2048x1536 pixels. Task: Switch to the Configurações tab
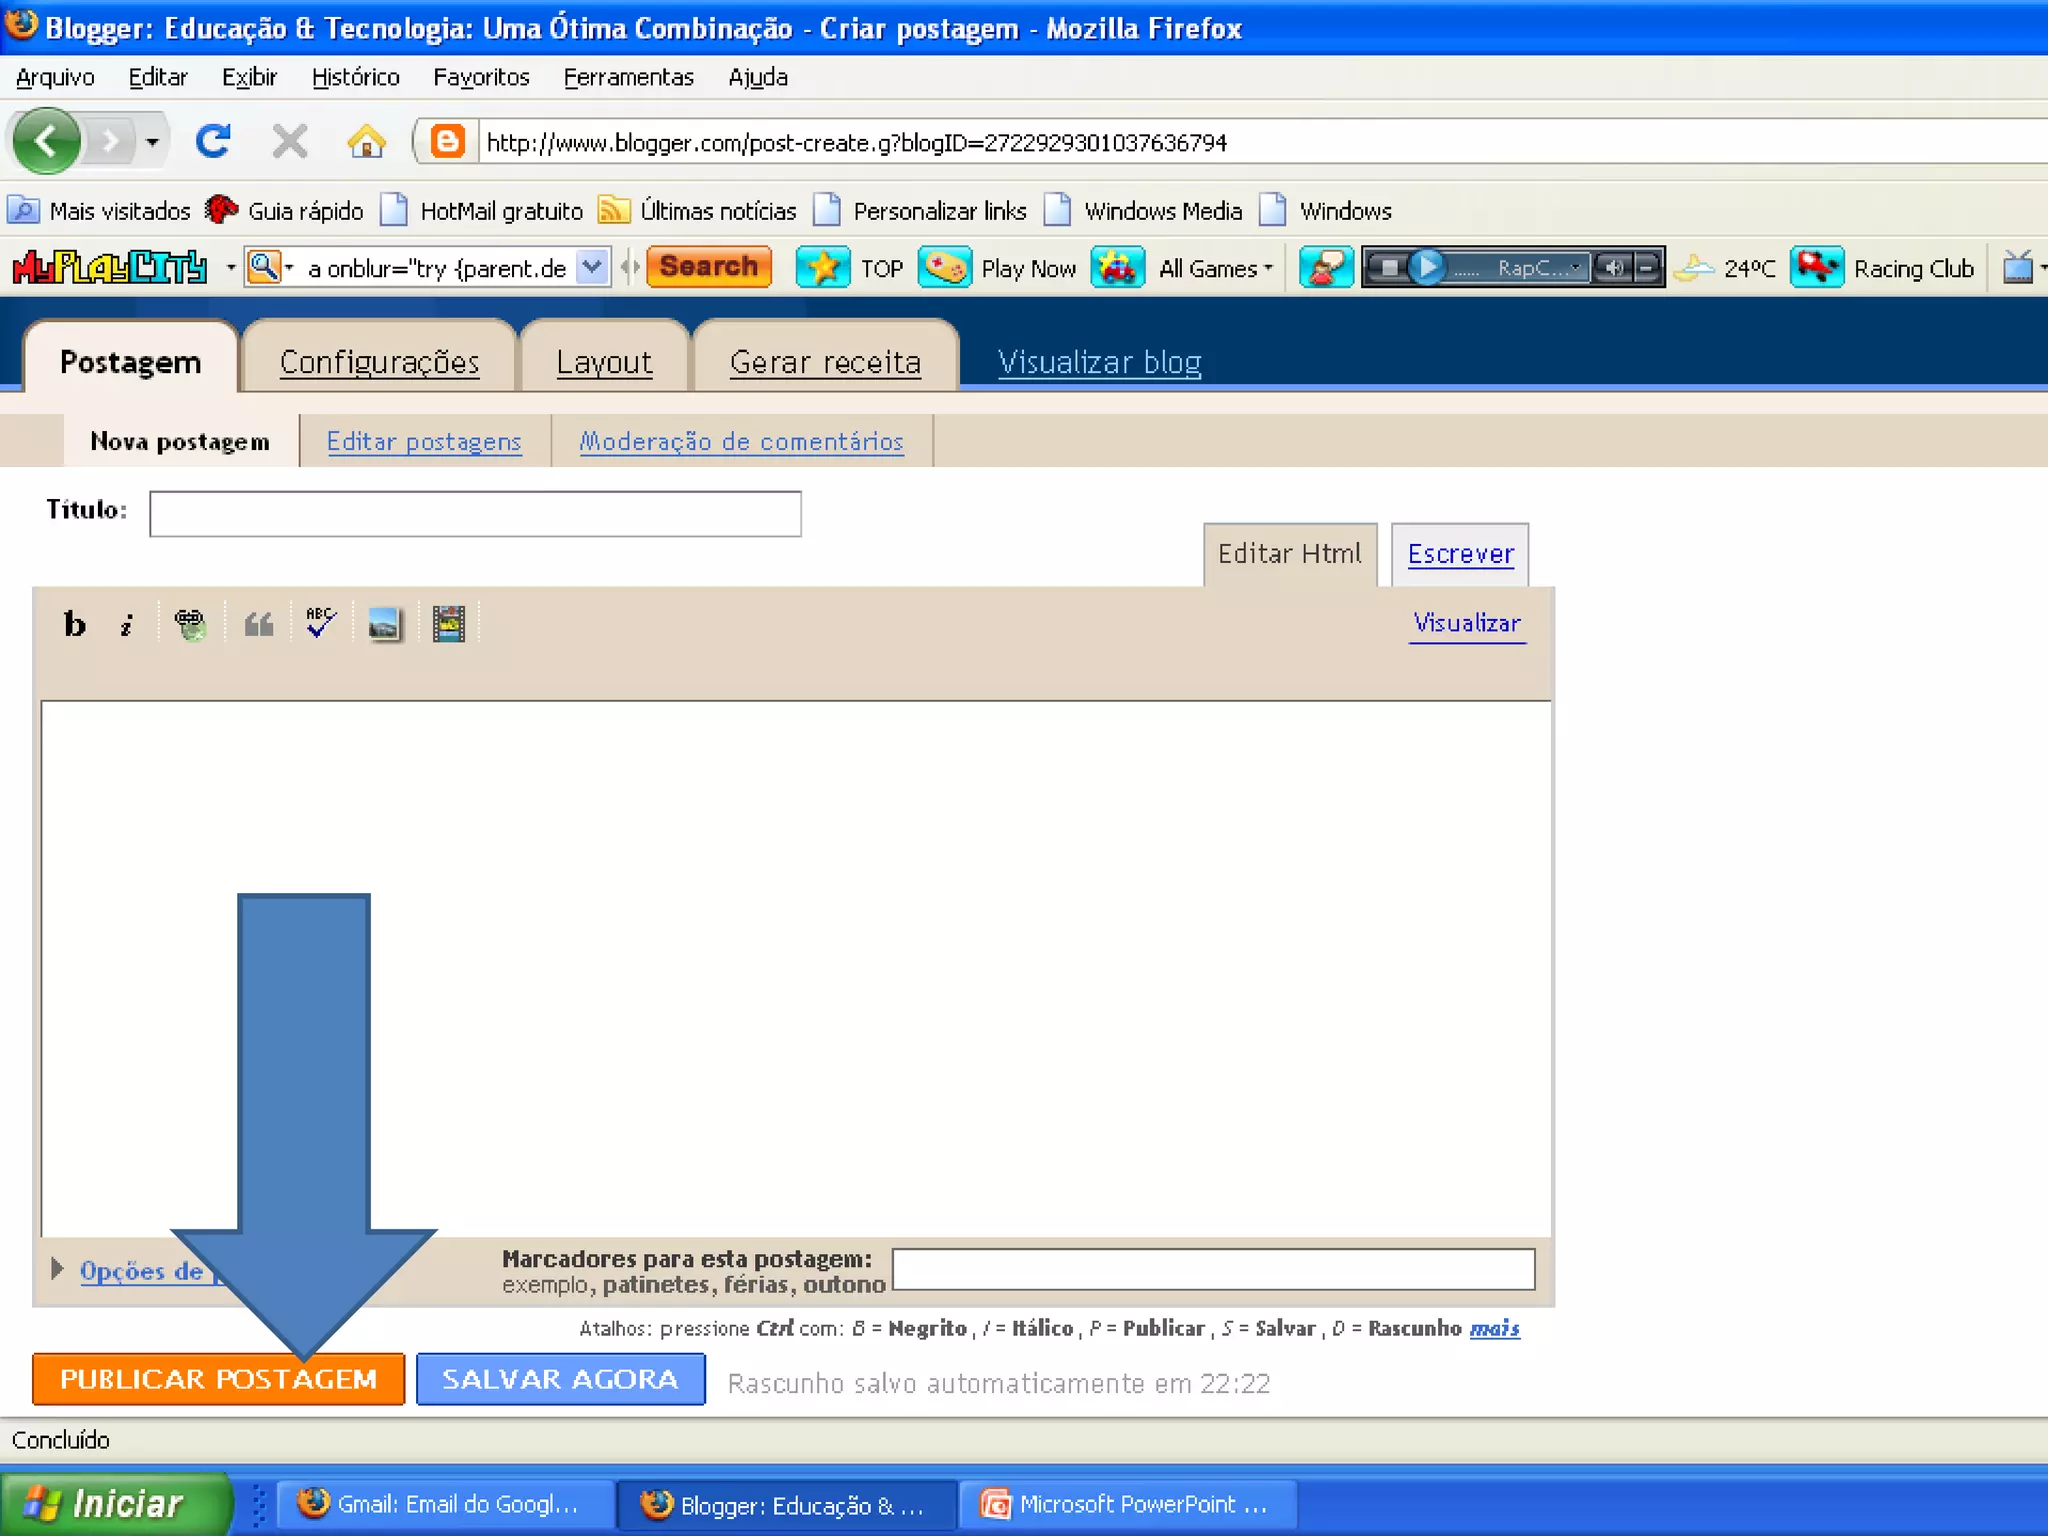(x=379, y=362)
